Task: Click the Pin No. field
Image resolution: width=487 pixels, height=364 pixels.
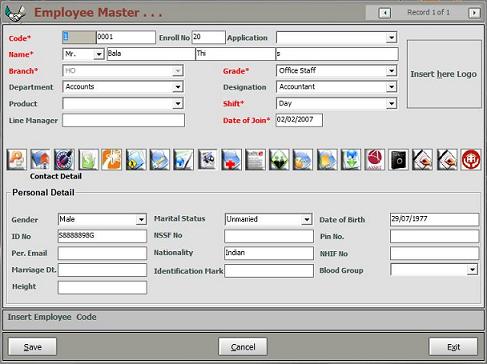Action: pyautogui.click(x=435, y=236)
